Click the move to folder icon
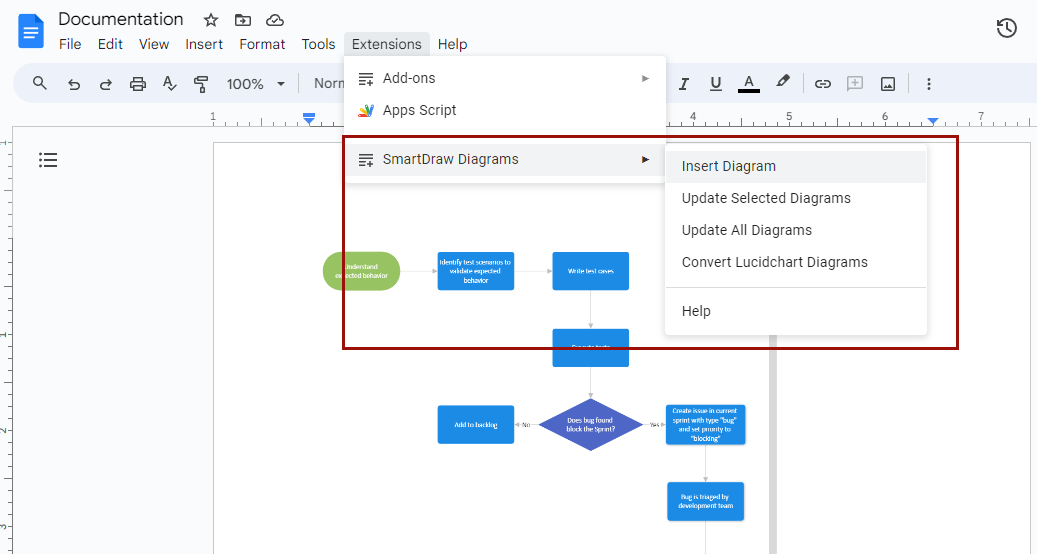This screenshot has height=554, width=1037. point(243,20)
